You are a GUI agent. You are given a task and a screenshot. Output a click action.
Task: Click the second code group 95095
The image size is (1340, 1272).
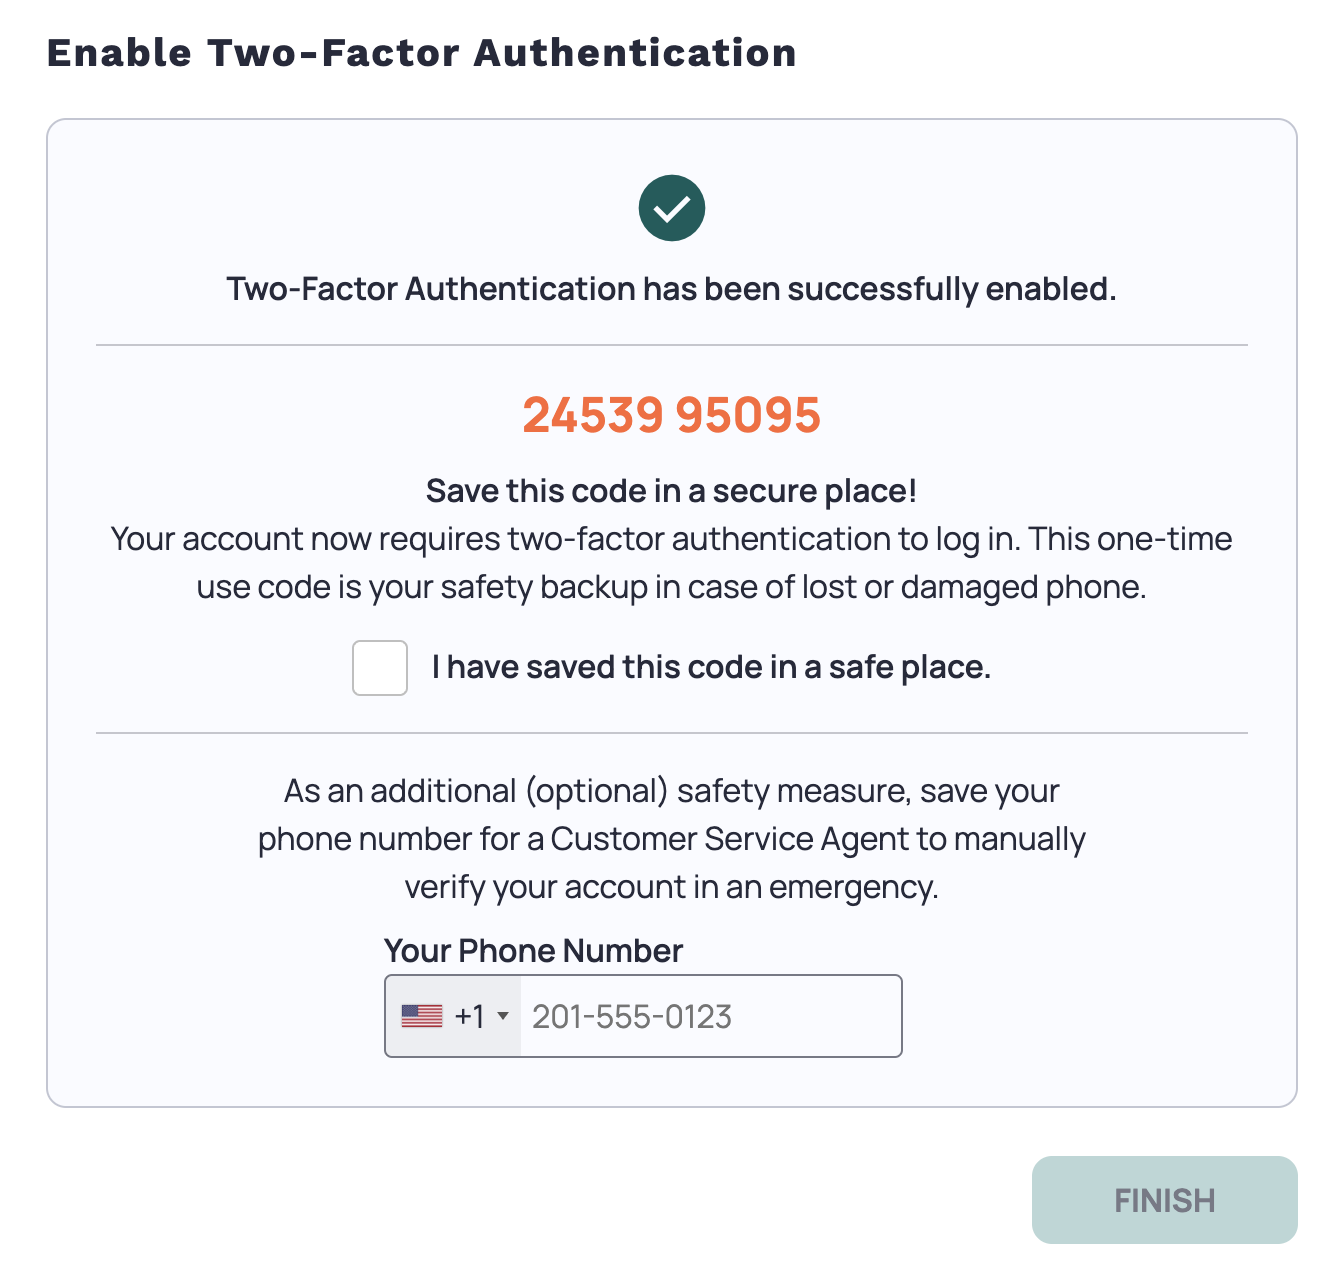click(x=748, y=415)
